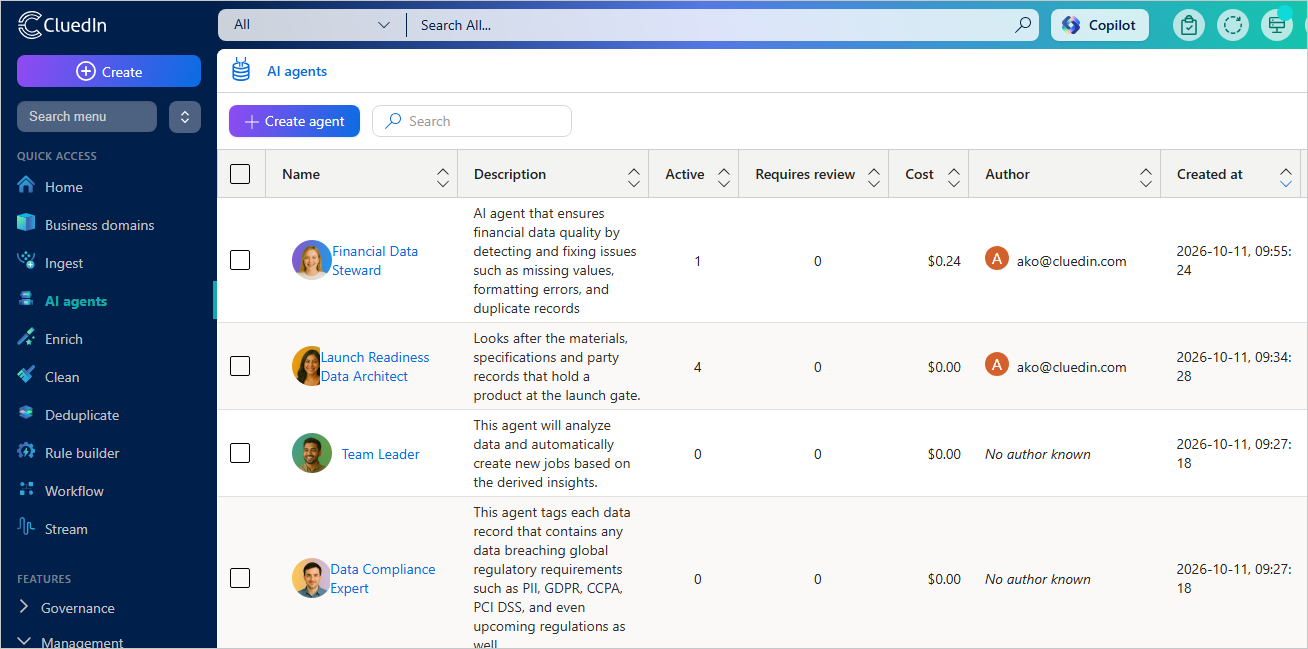This screenshot has width=1308, height=649.
Task: Select the Team Leader row checkbox
Action: click(240, 453)
